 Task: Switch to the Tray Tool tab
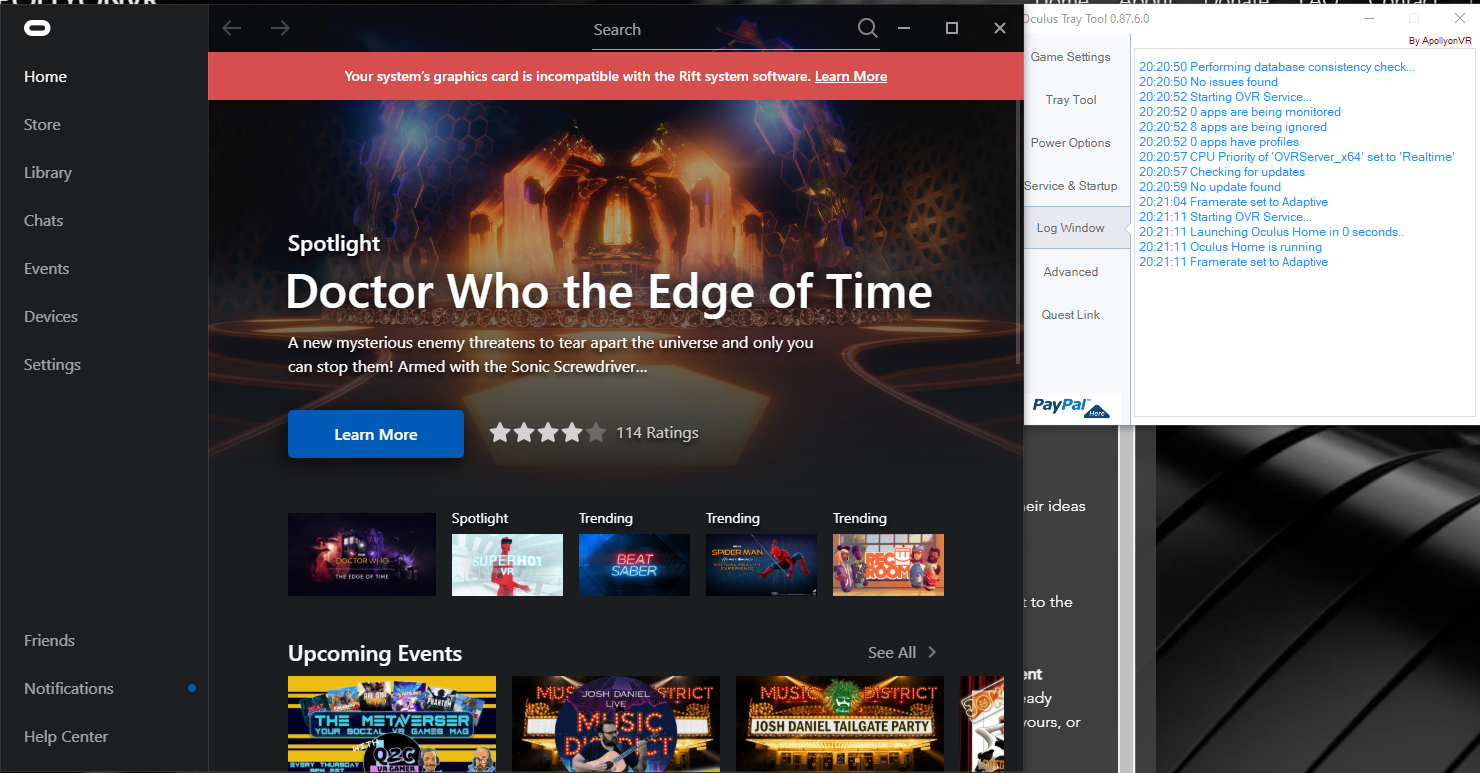click(1071, 100)
